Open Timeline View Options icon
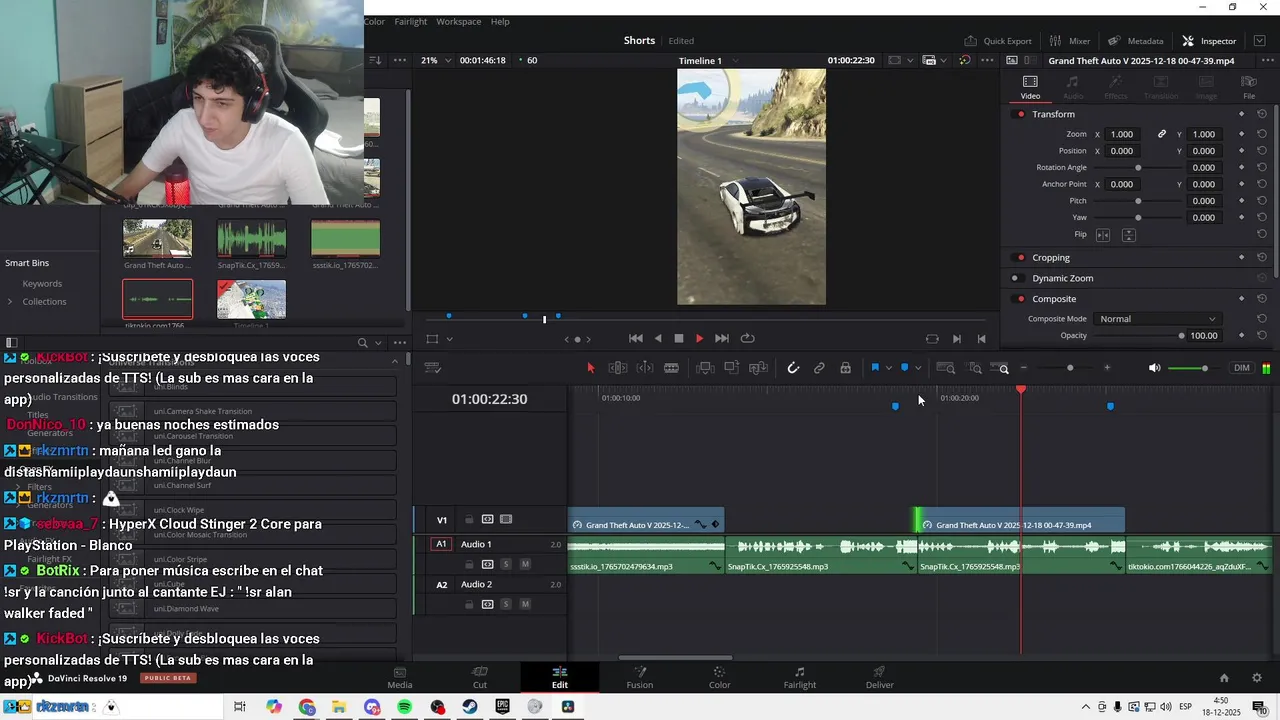This screenshot has height=720, width=1280. coord(433,368)
